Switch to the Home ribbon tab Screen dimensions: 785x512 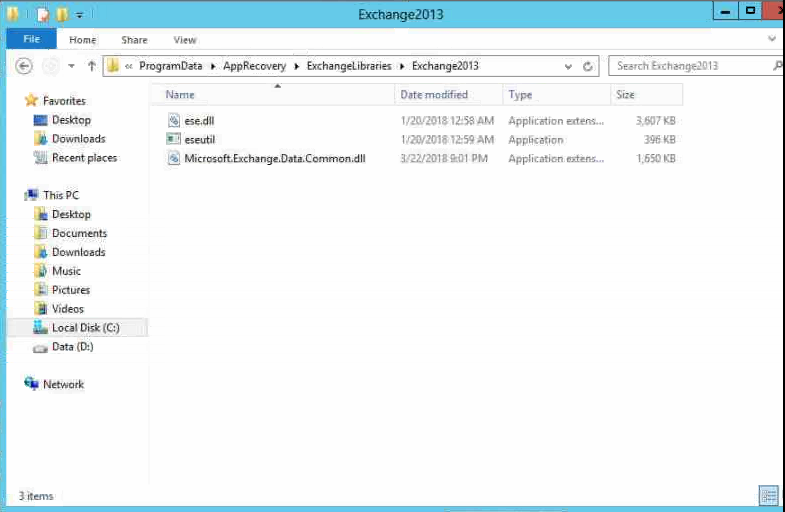point(83,40)
